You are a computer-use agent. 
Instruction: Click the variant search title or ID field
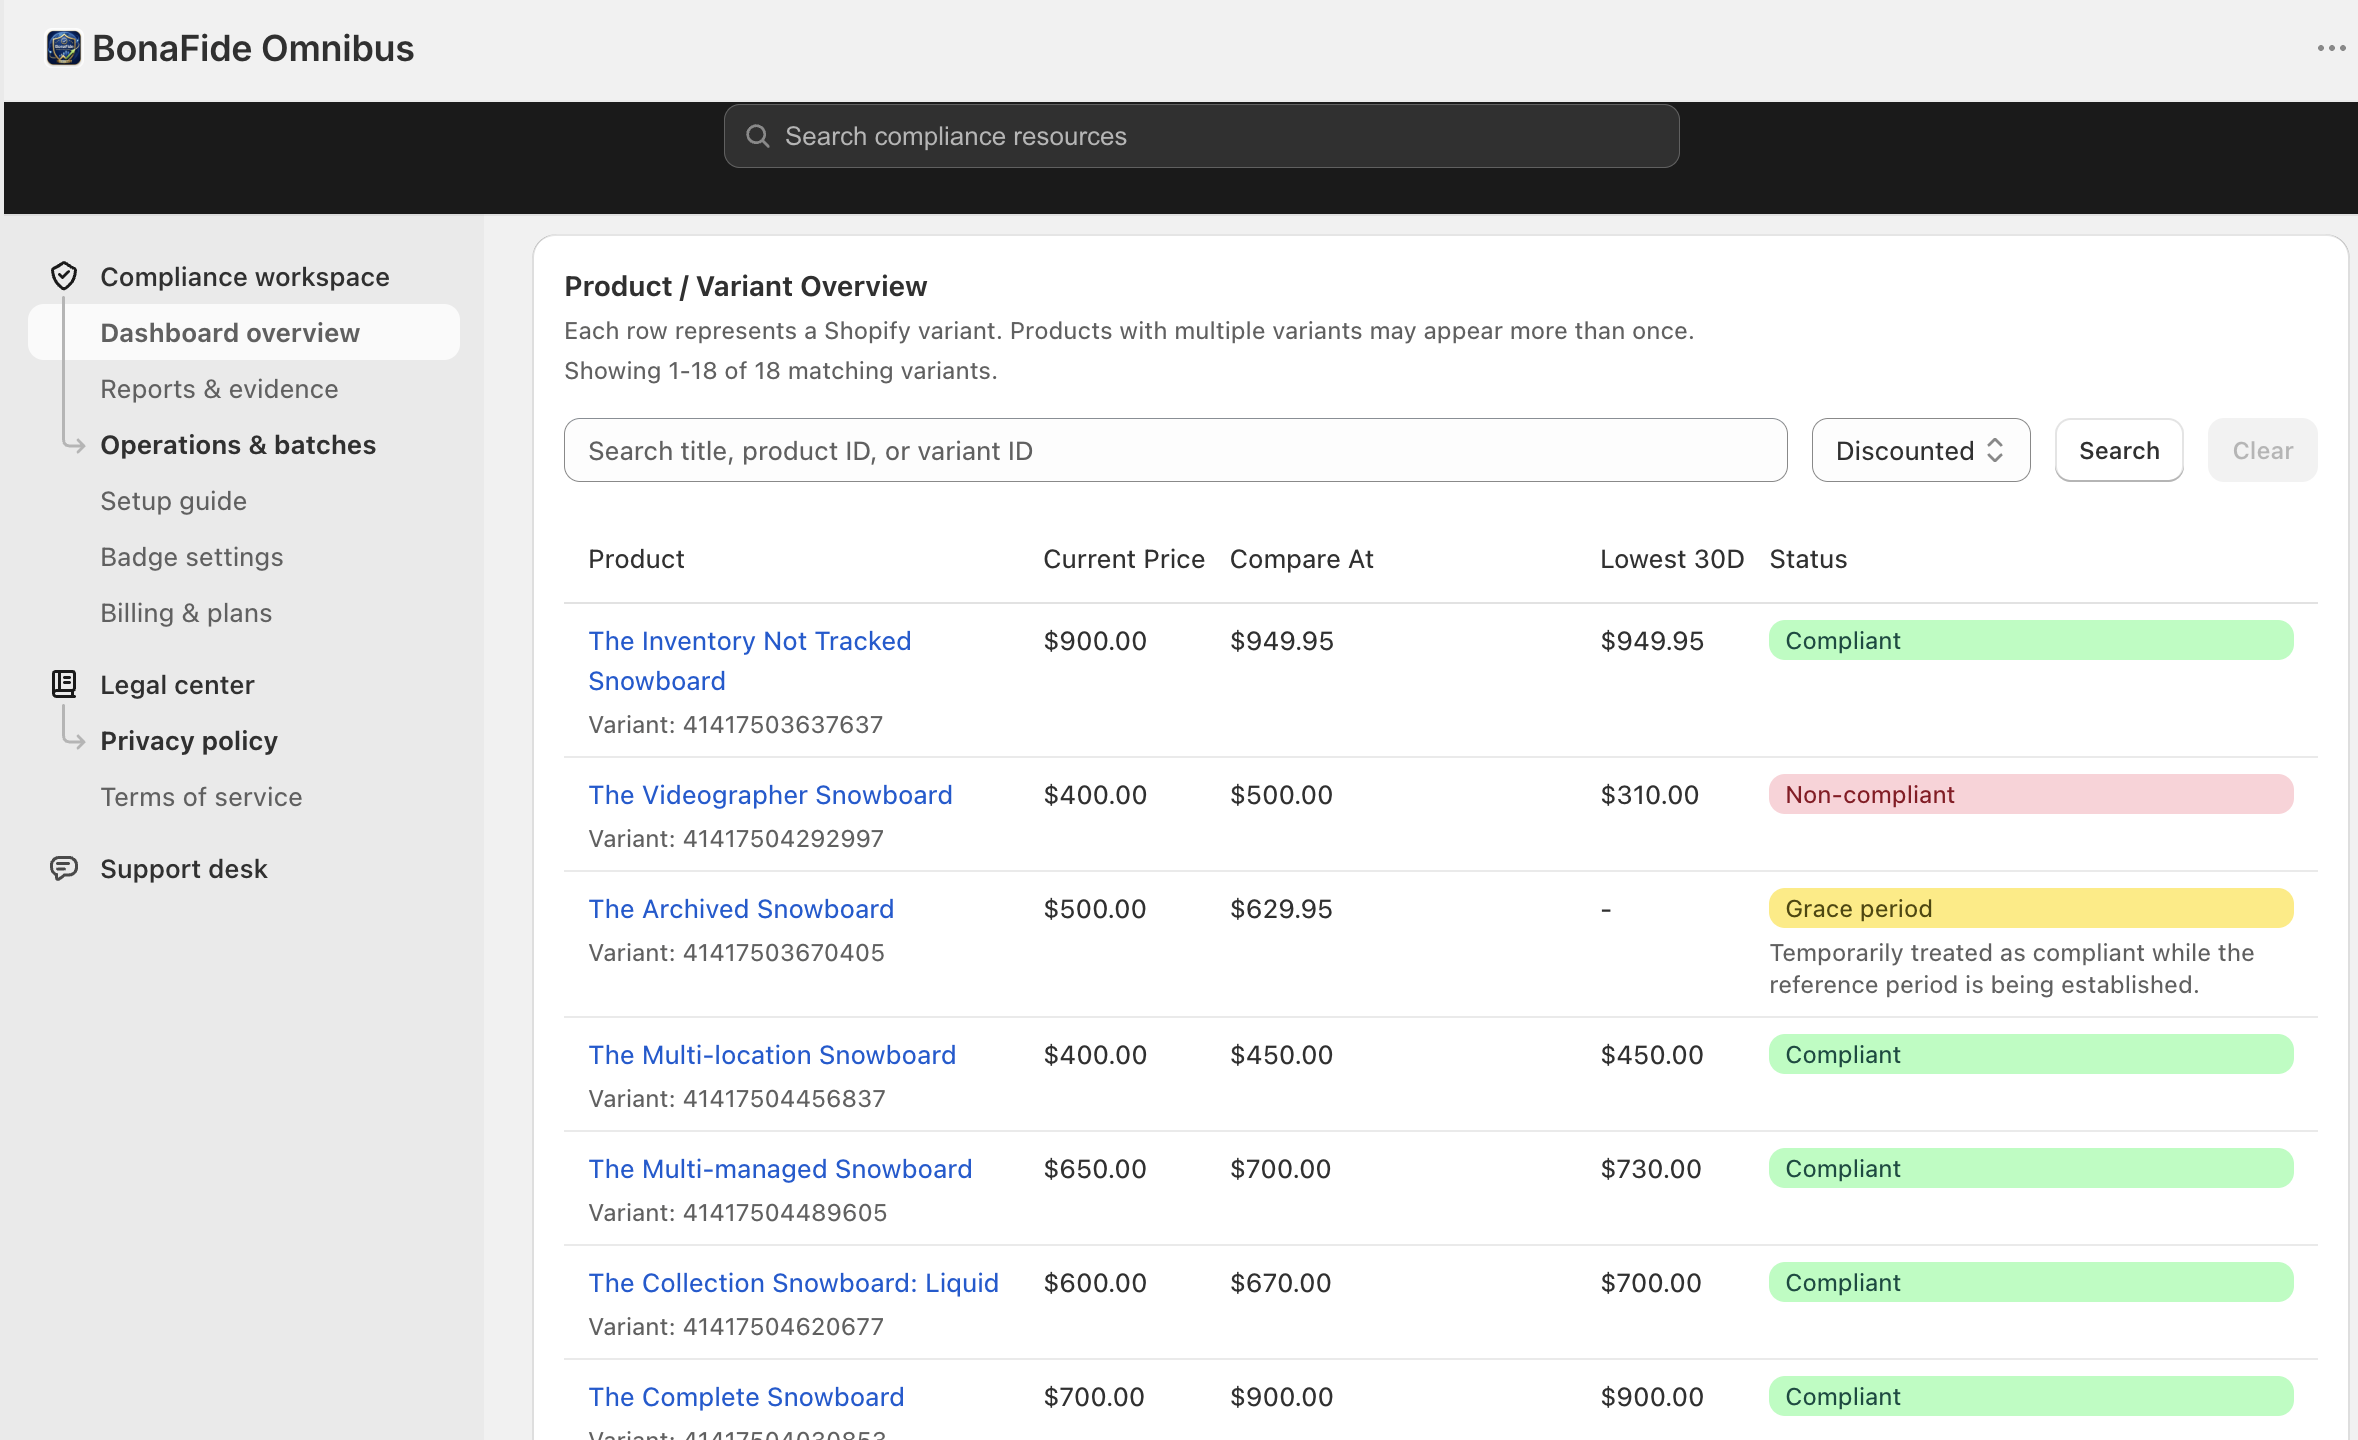pyautogui.click(x=1175, y=450)
